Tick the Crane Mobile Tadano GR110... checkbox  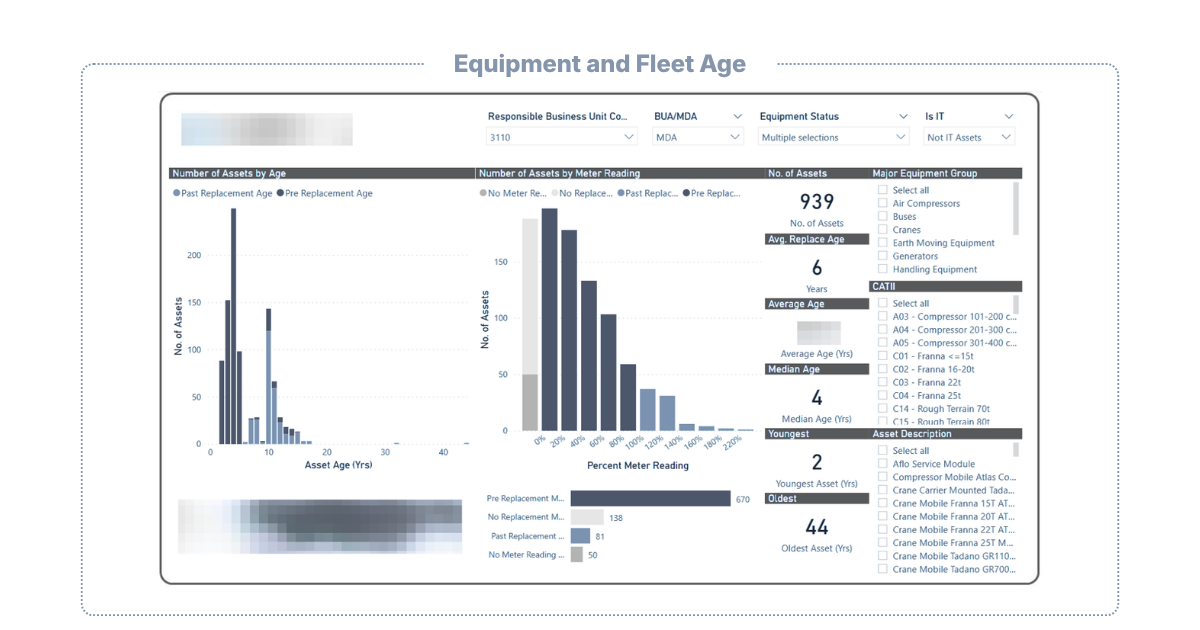tap(883, 556)
